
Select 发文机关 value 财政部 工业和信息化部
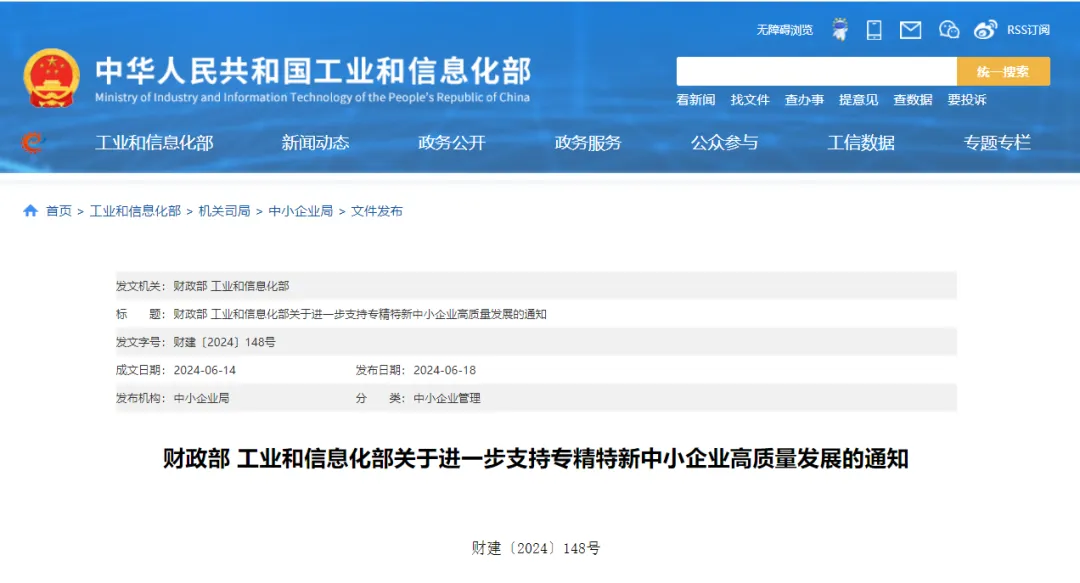coord(231,286)
